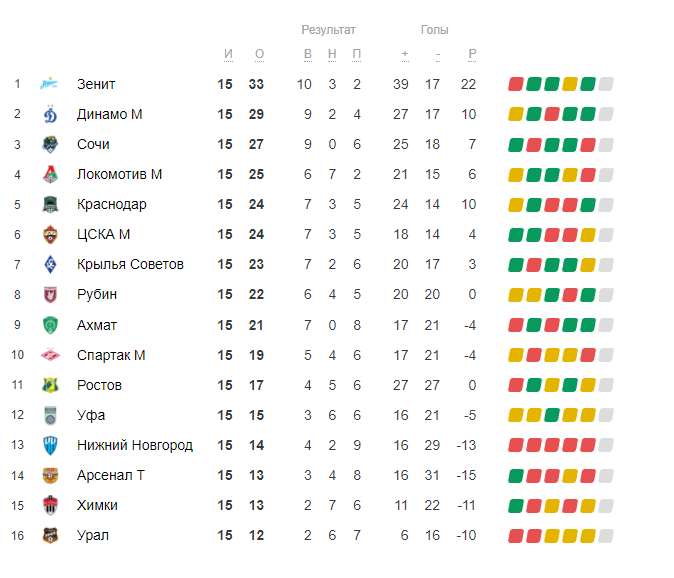Viewport: 674px width, 578px height.
Task: Click the Зенит club logo
Action: point(50,84)
